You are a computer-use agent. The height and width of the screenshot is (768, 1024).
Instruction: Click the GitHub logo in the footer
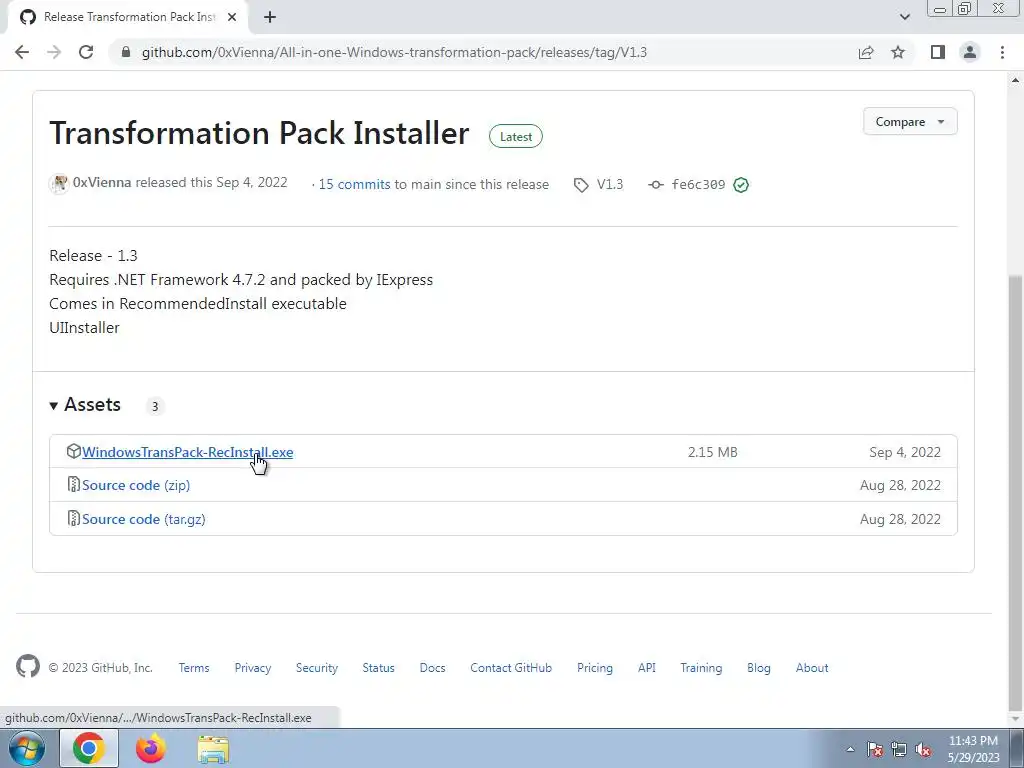(x=27, y=666)
